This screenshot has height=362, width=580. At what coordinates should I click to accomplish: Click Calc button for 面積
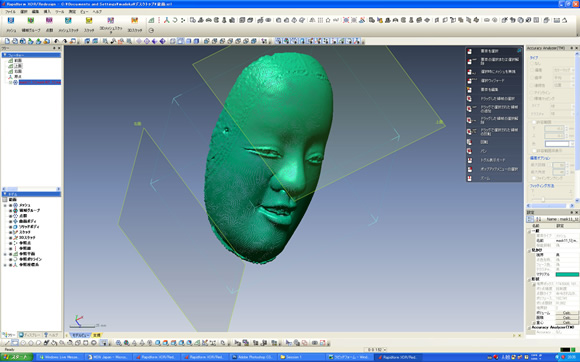[x=566, y=318]
